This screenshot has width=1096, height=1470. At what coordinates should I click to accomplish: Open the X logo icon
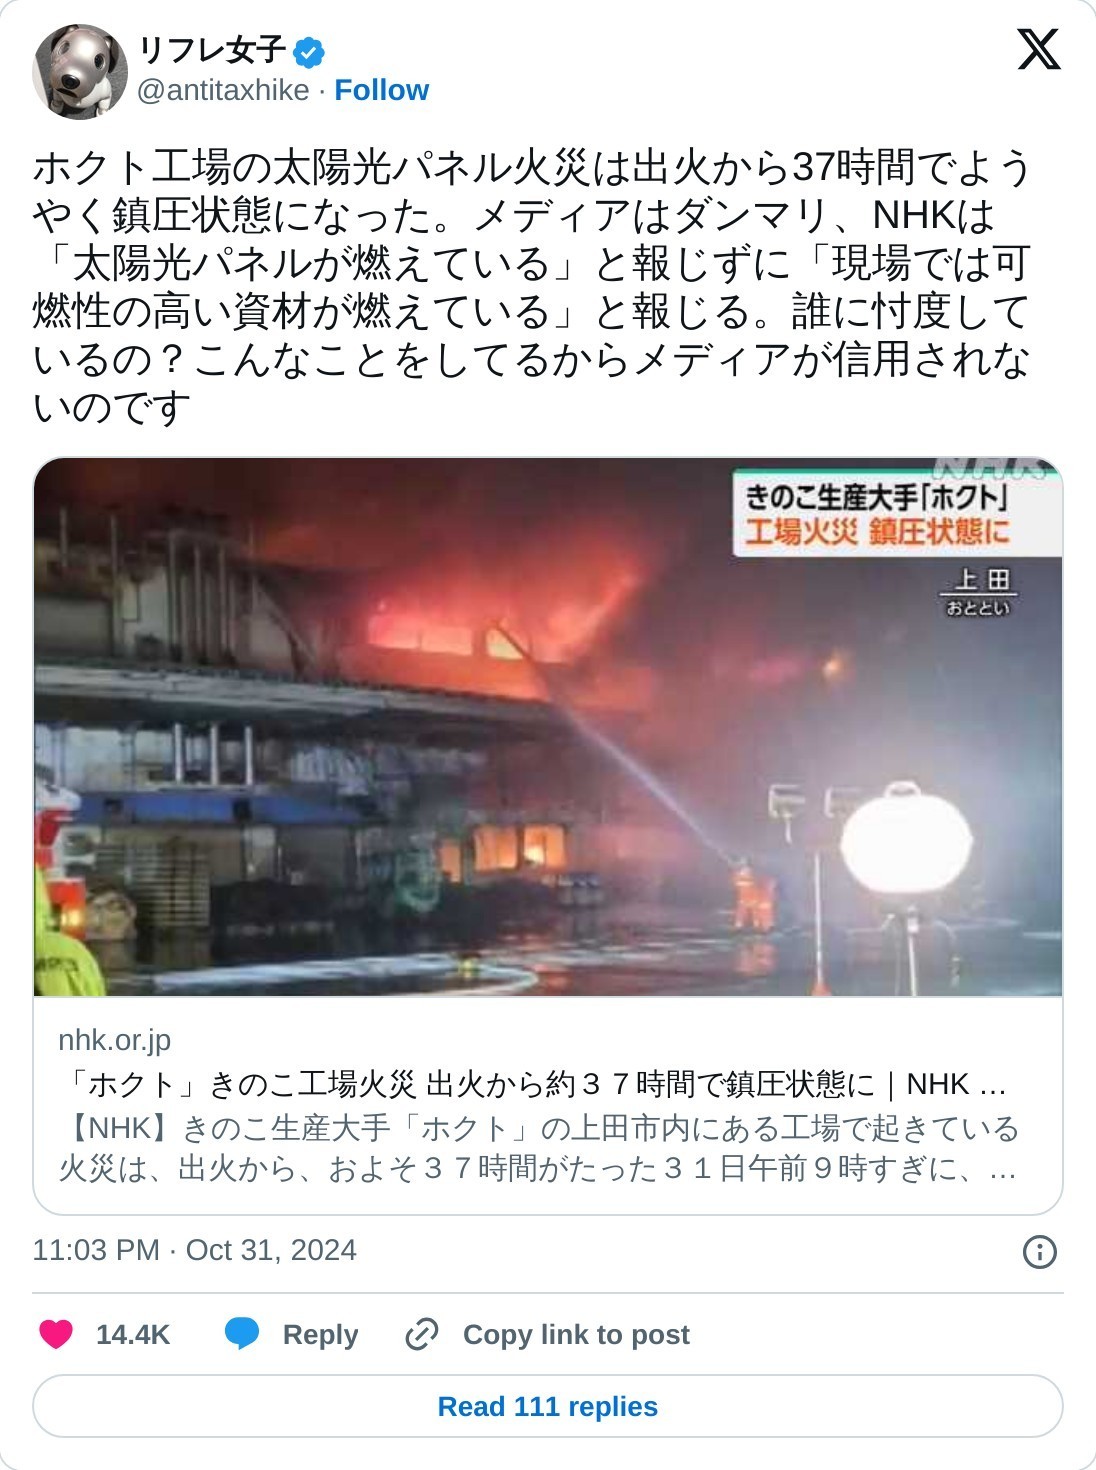click(x=1038, y=48)
